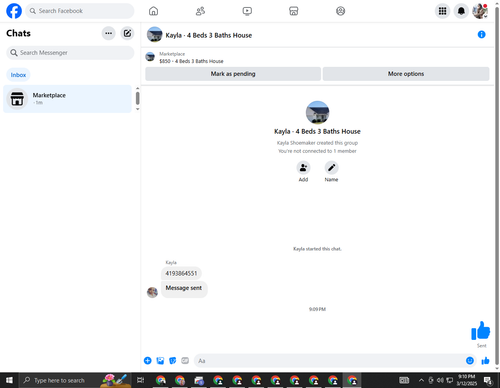Image resolution: width=500 pixels, height=388 pixels.
Task: Click the large house group photo
Action: pyautogui.click(x=317, y=112)
